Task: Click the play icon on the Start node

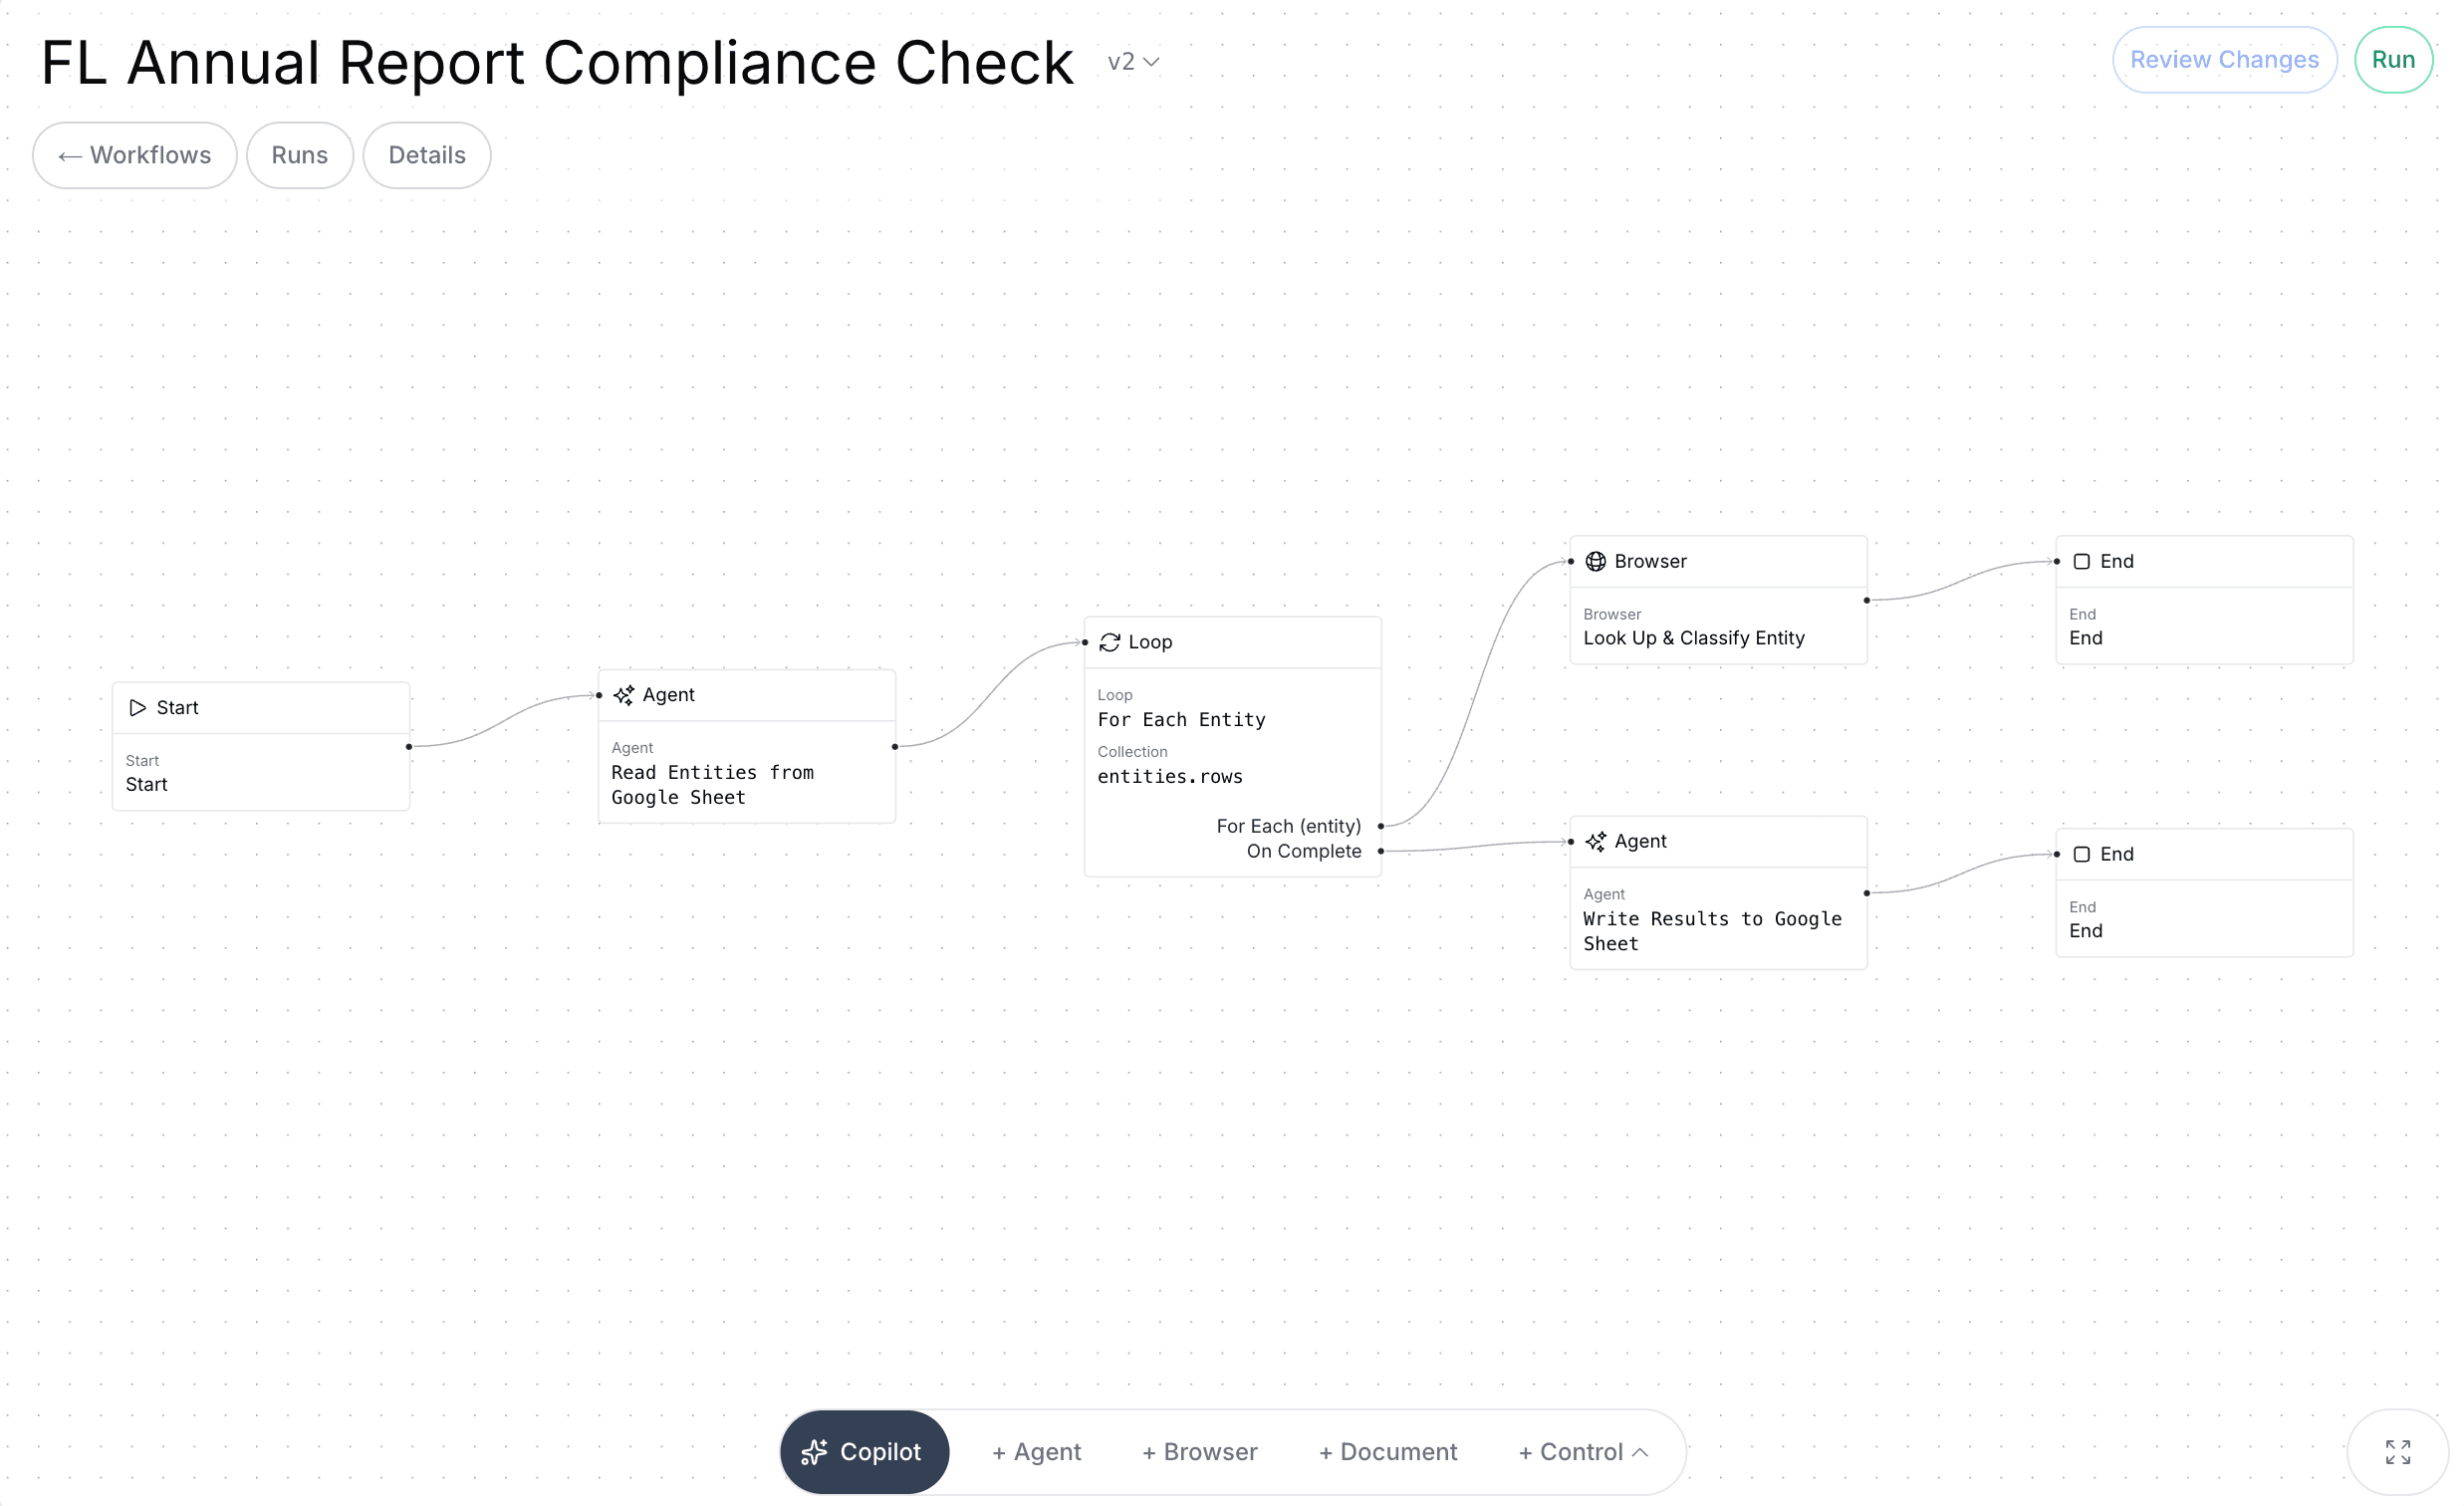Action: click(139, 707)
